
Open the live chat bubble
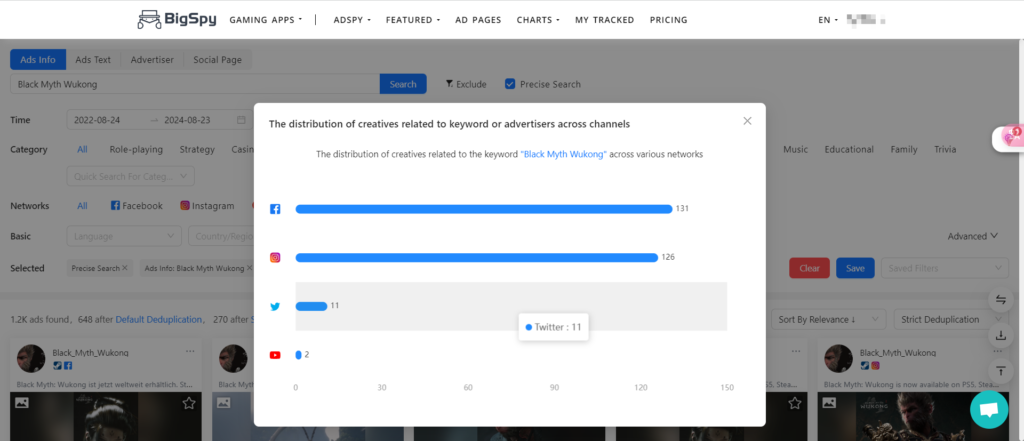click(x=988, y=409)
